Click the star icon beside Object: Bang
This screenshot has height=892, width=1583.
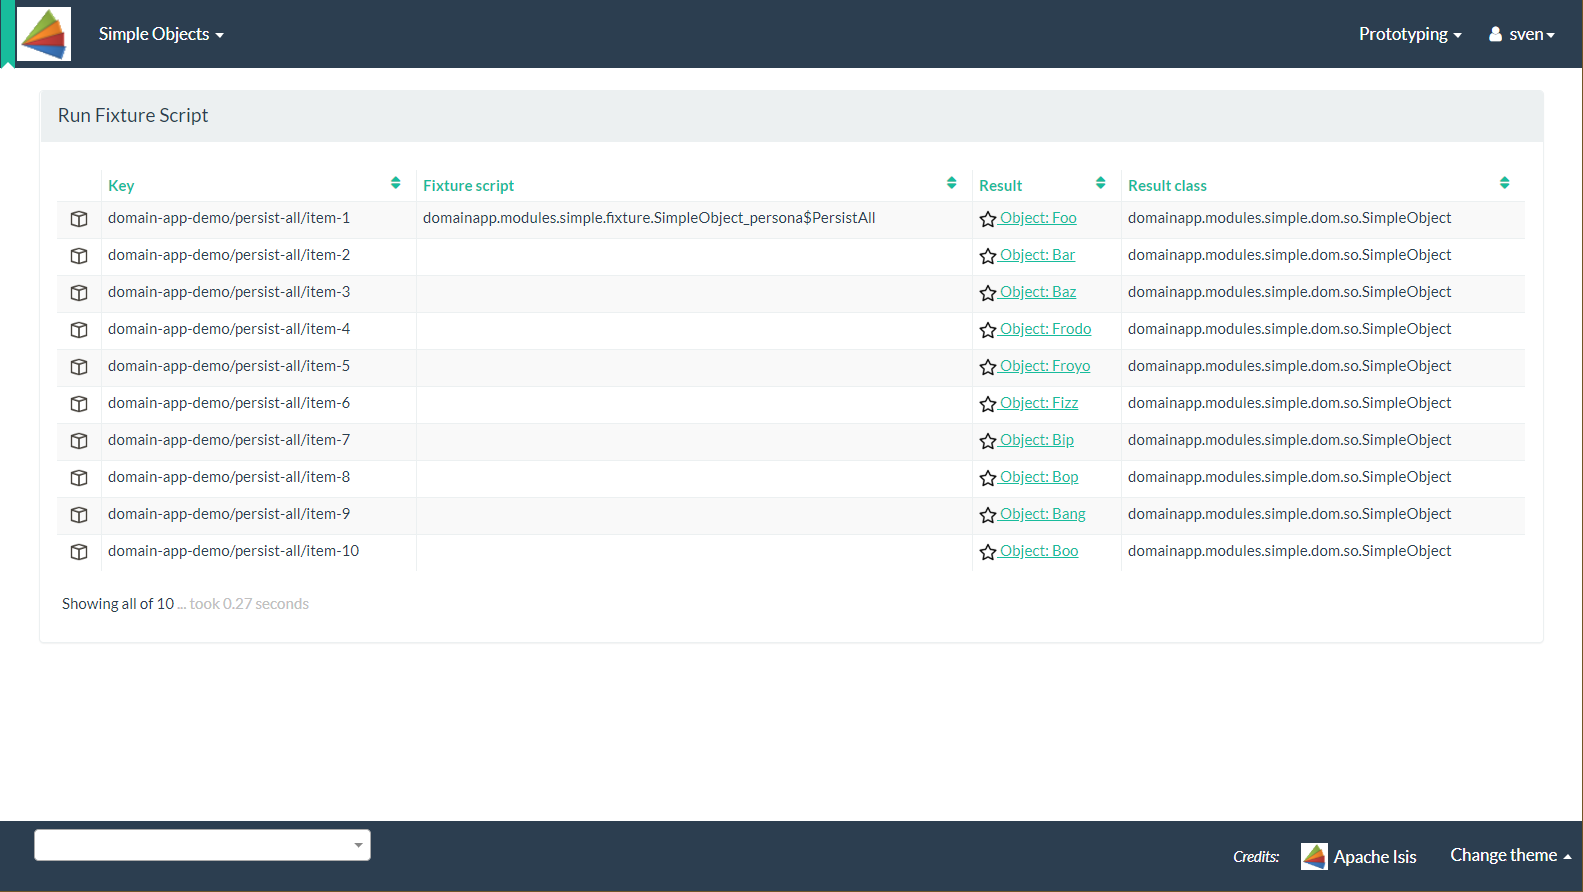pos(988,515)
